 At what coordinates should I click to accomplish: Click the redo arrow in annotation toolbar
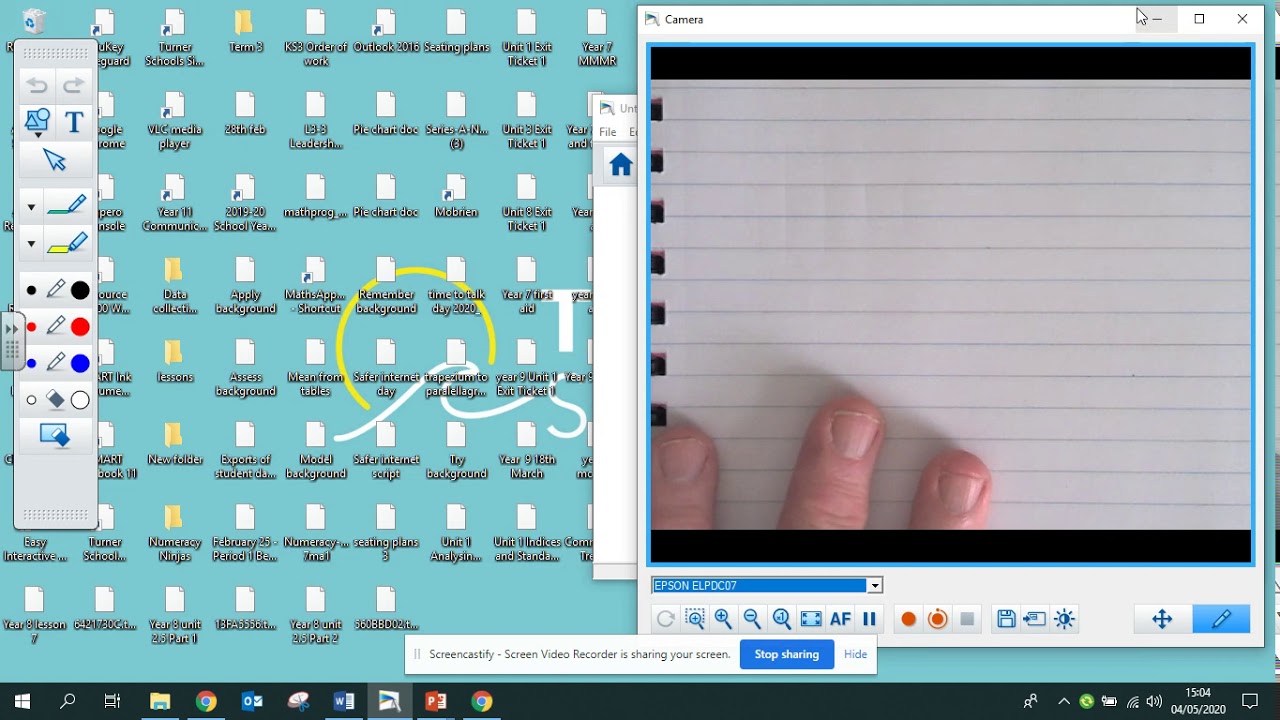(x=73, y=86)
